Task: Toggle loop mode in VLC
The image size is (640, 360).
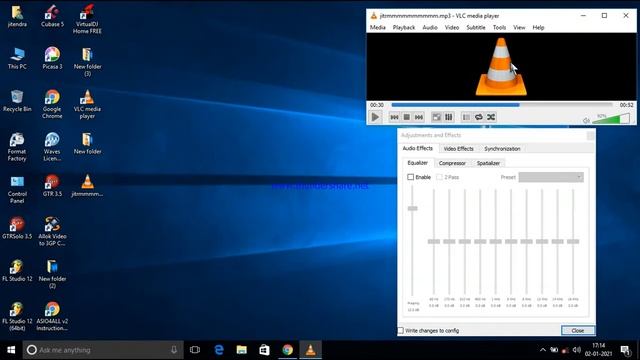Action: [x=479, y=117]
